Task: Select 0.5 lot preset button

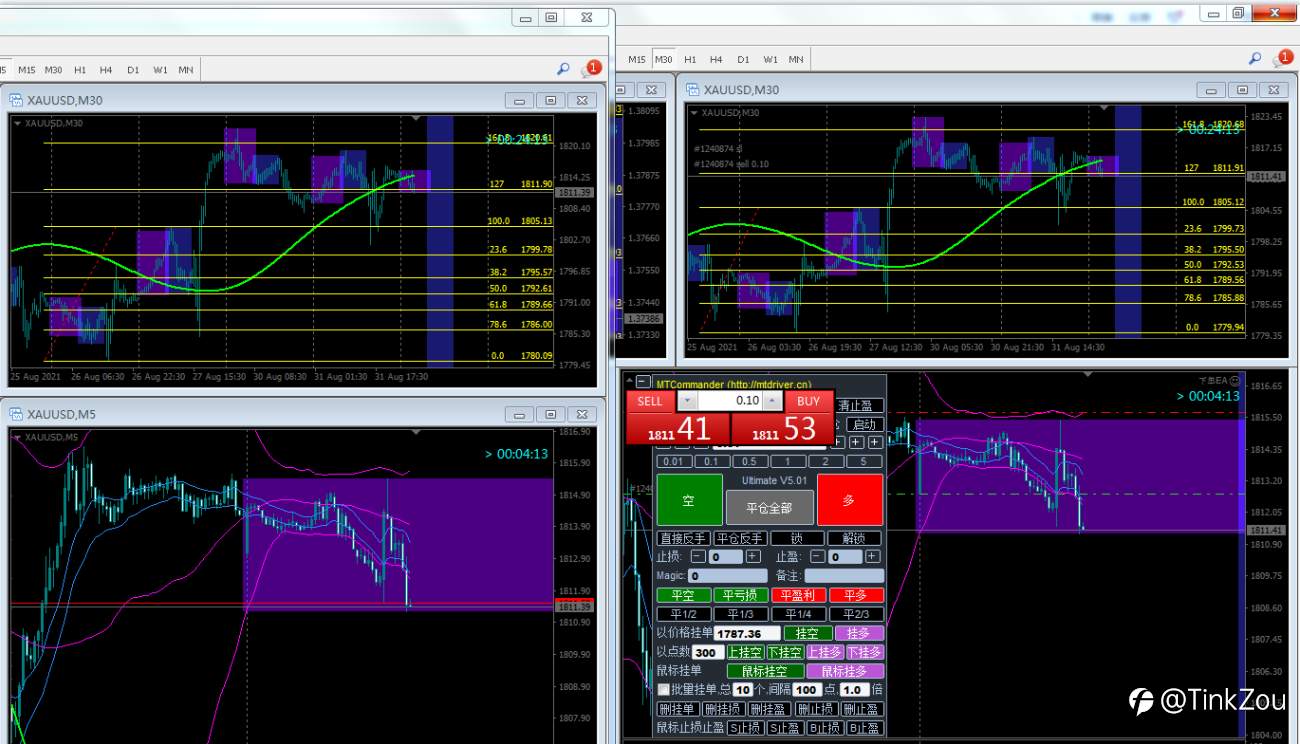Action: pyautogui.click(x=749, y=461)
